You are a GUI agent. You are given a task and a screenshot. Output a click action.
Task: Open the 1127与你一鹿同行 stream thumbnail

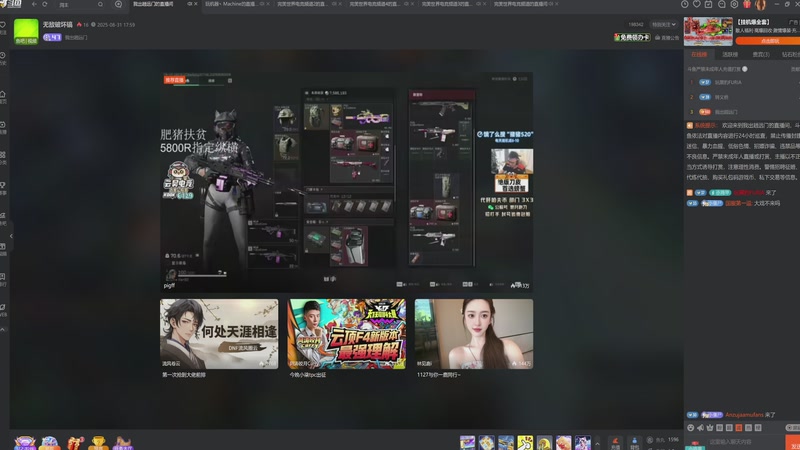(473, 334)
